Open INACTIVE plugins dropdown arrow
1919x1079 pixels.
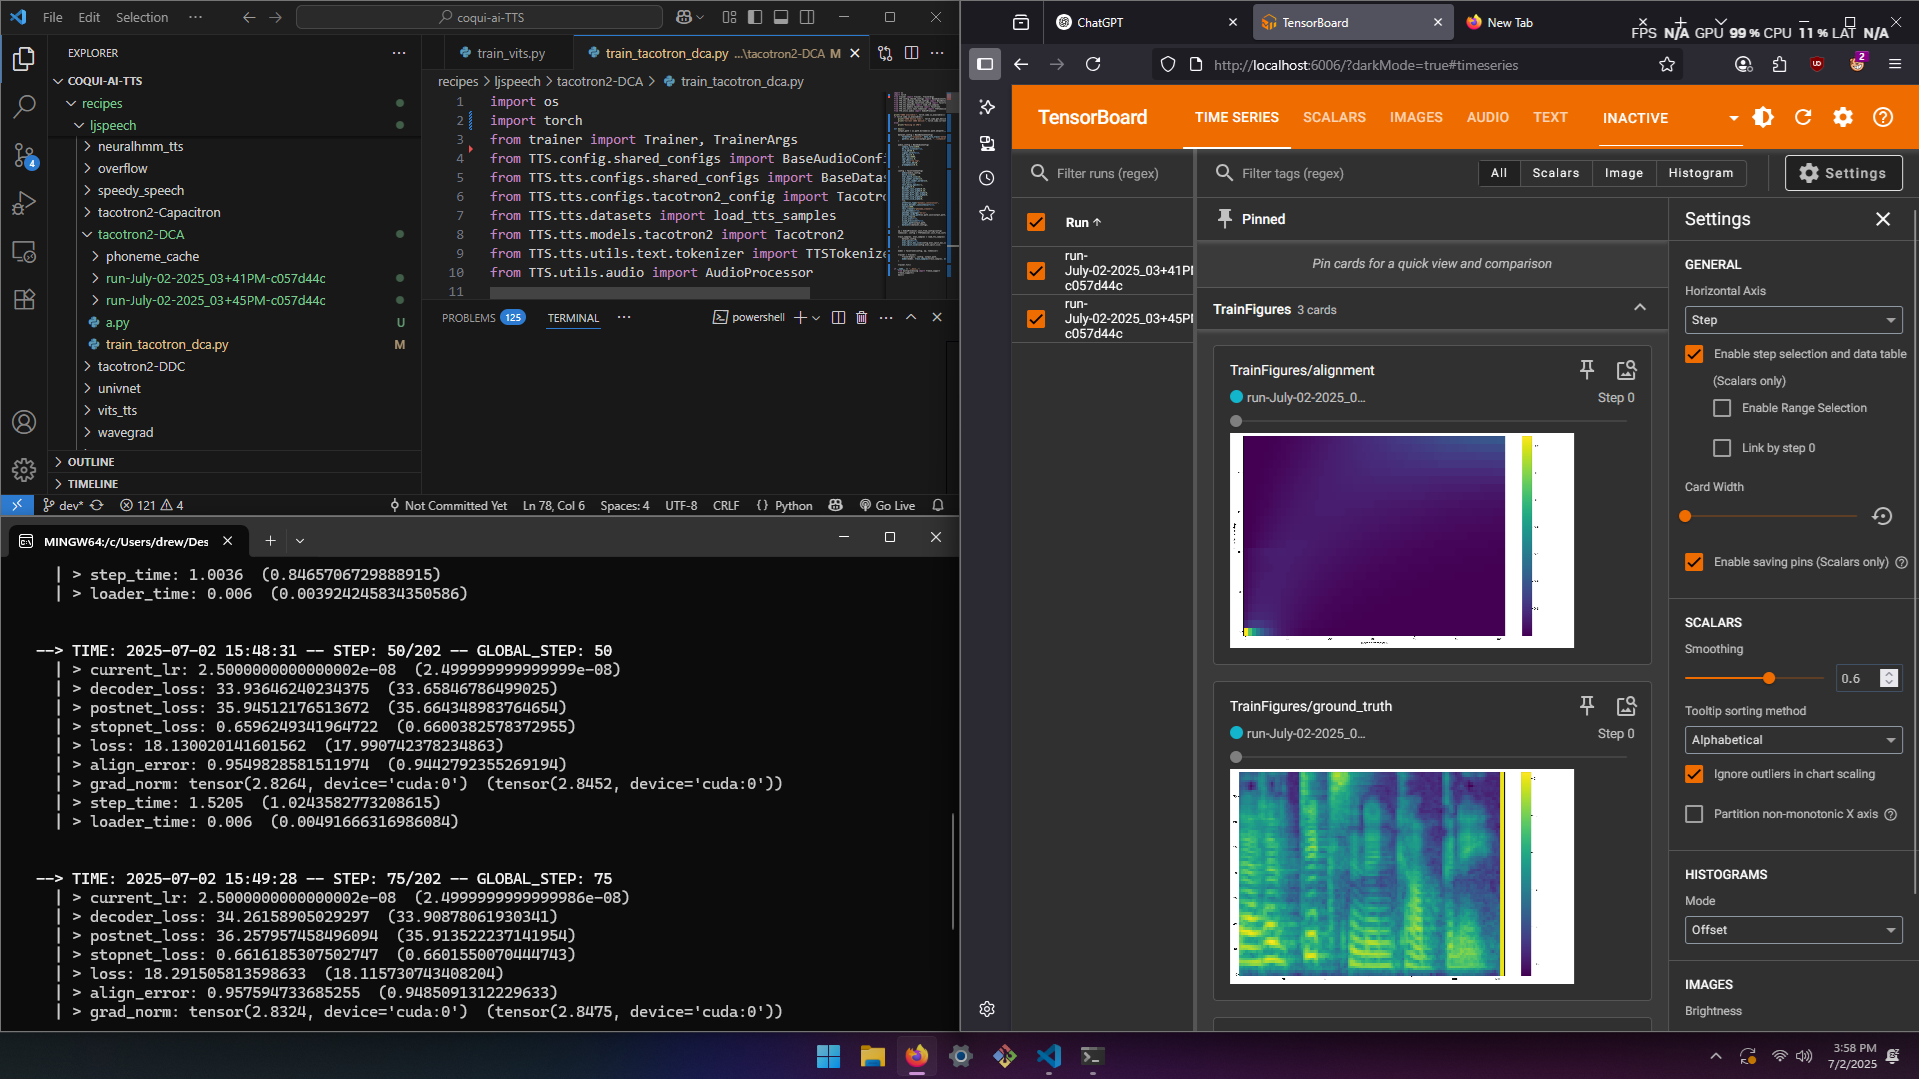point(1733,118)
